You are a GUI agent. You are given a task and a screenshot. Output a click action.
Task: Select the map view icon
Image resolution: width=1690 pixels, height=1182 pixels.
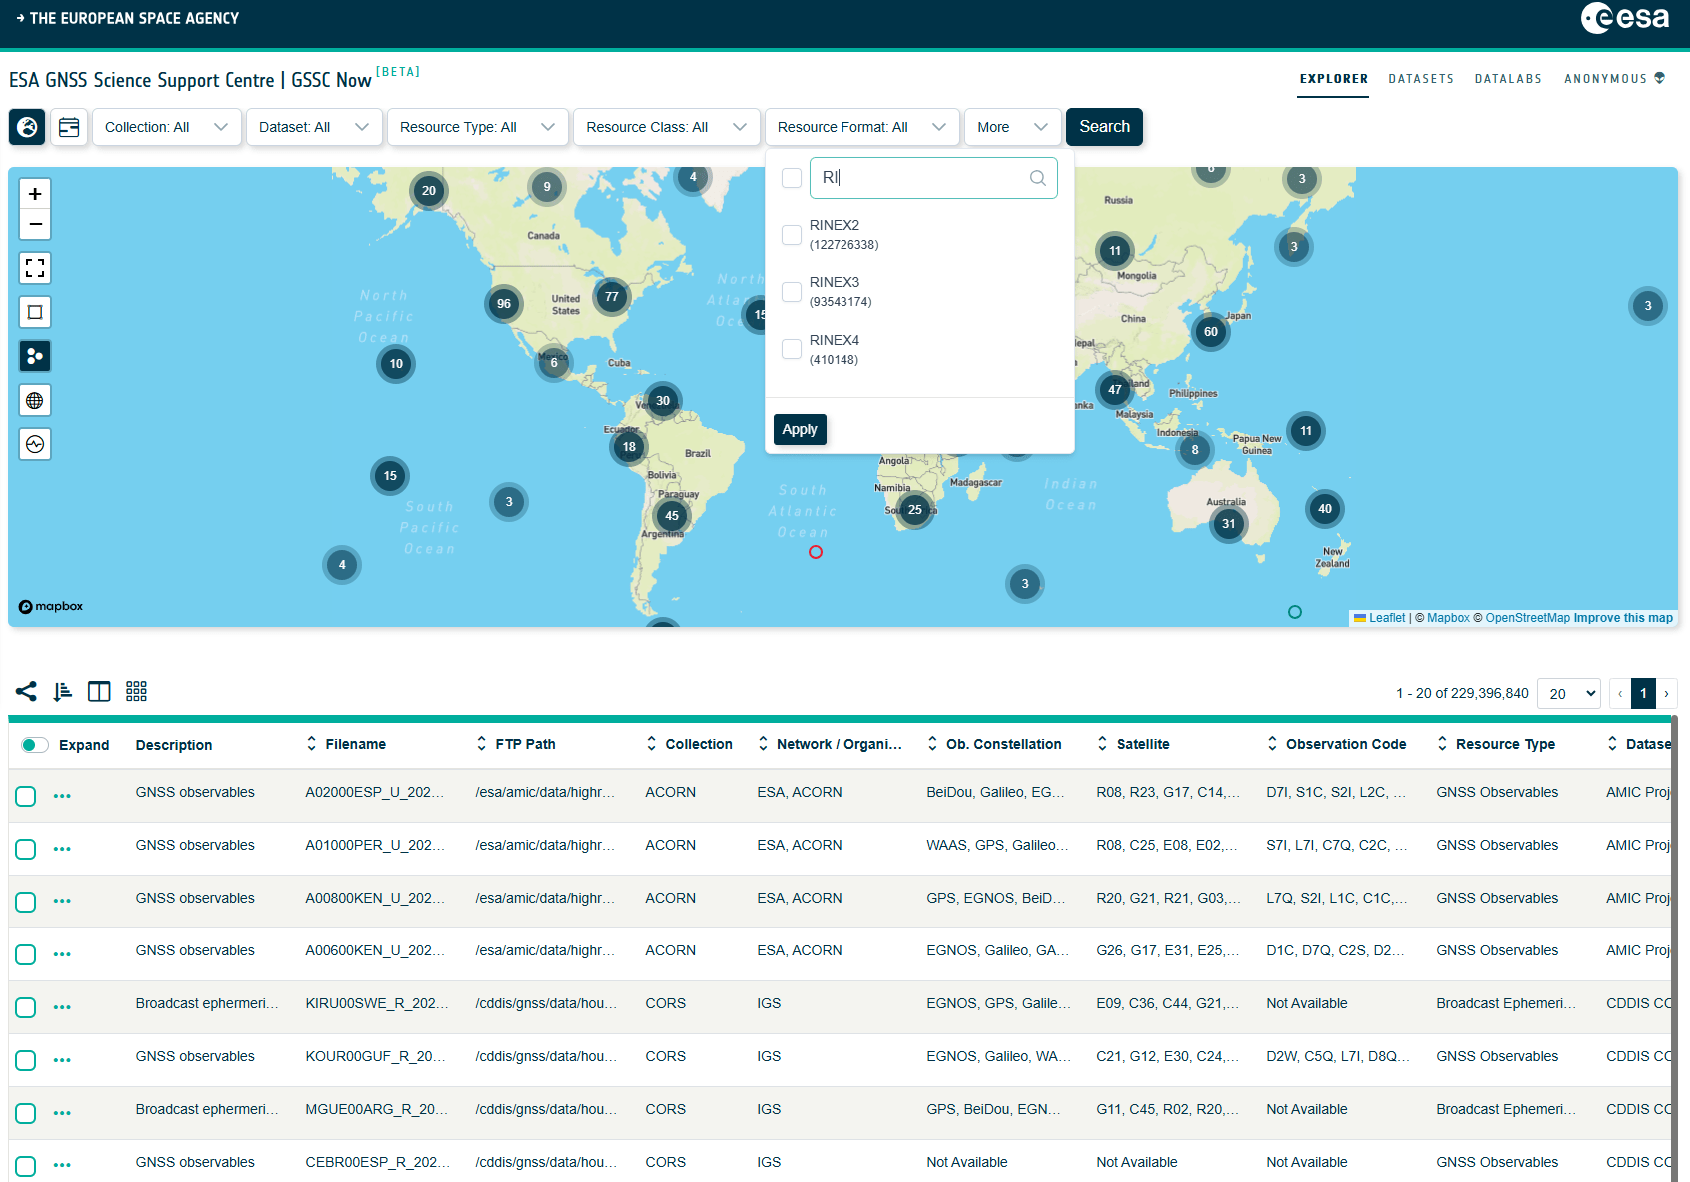coord(27,127)
